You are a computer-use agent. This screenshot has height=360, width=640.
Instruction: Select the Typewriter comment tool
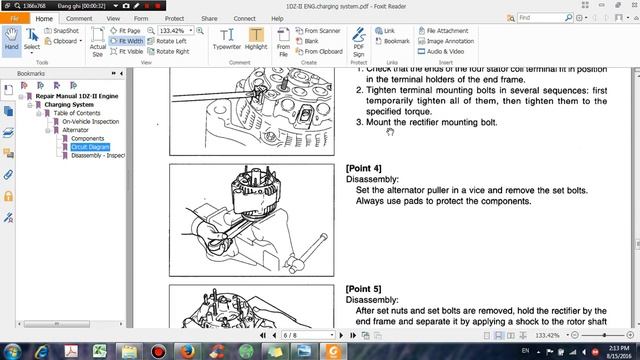tap(227, 39)
